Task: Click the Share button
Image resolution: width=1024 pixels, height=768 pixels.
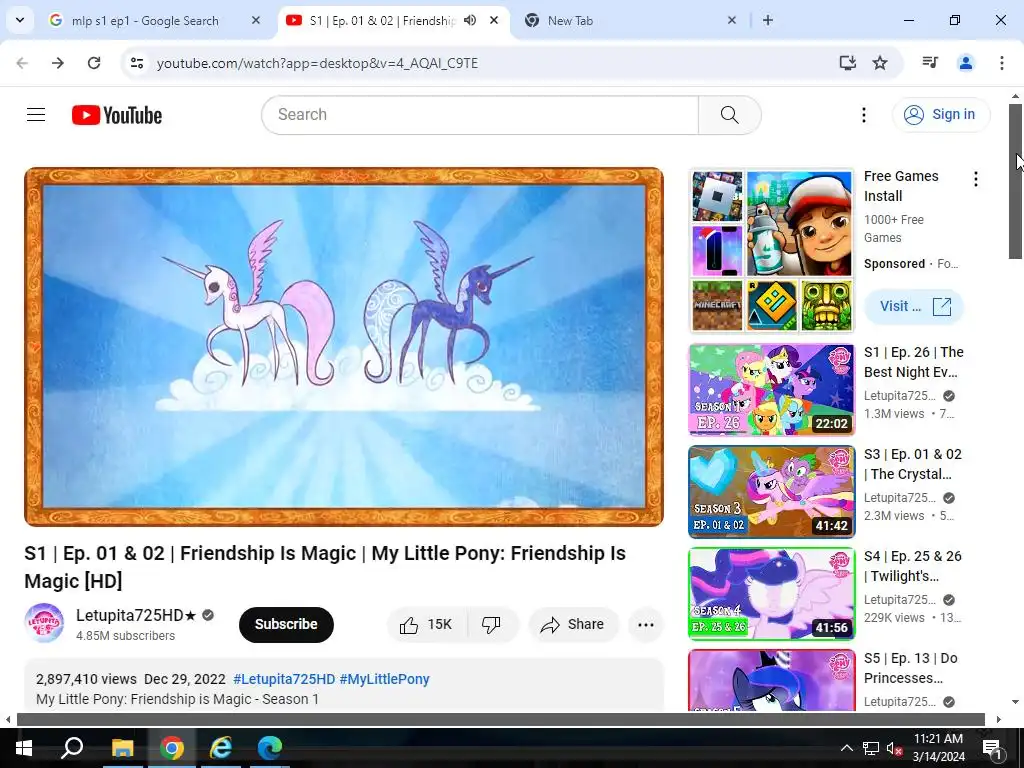Action: point(573,625)
